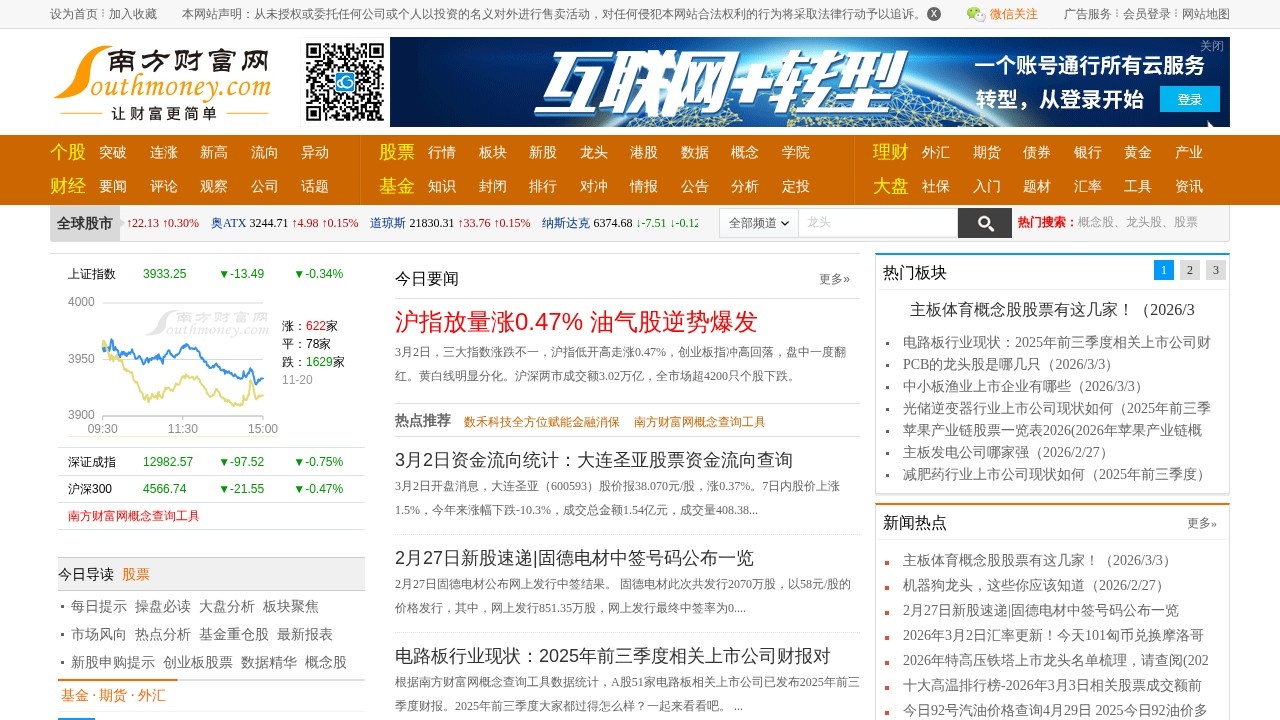
Task: Open the 港股 menu item
Action: 644,152
